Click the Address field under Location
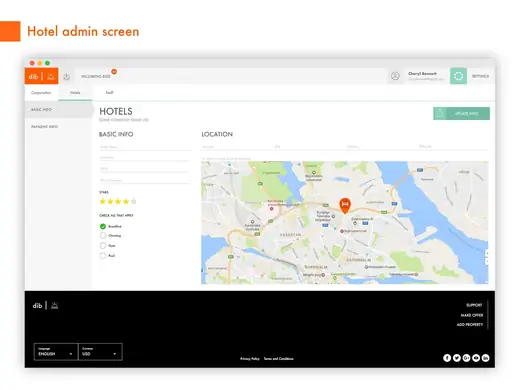The width and height of the screenshot is (520, 390). click(x=237, y=147)
